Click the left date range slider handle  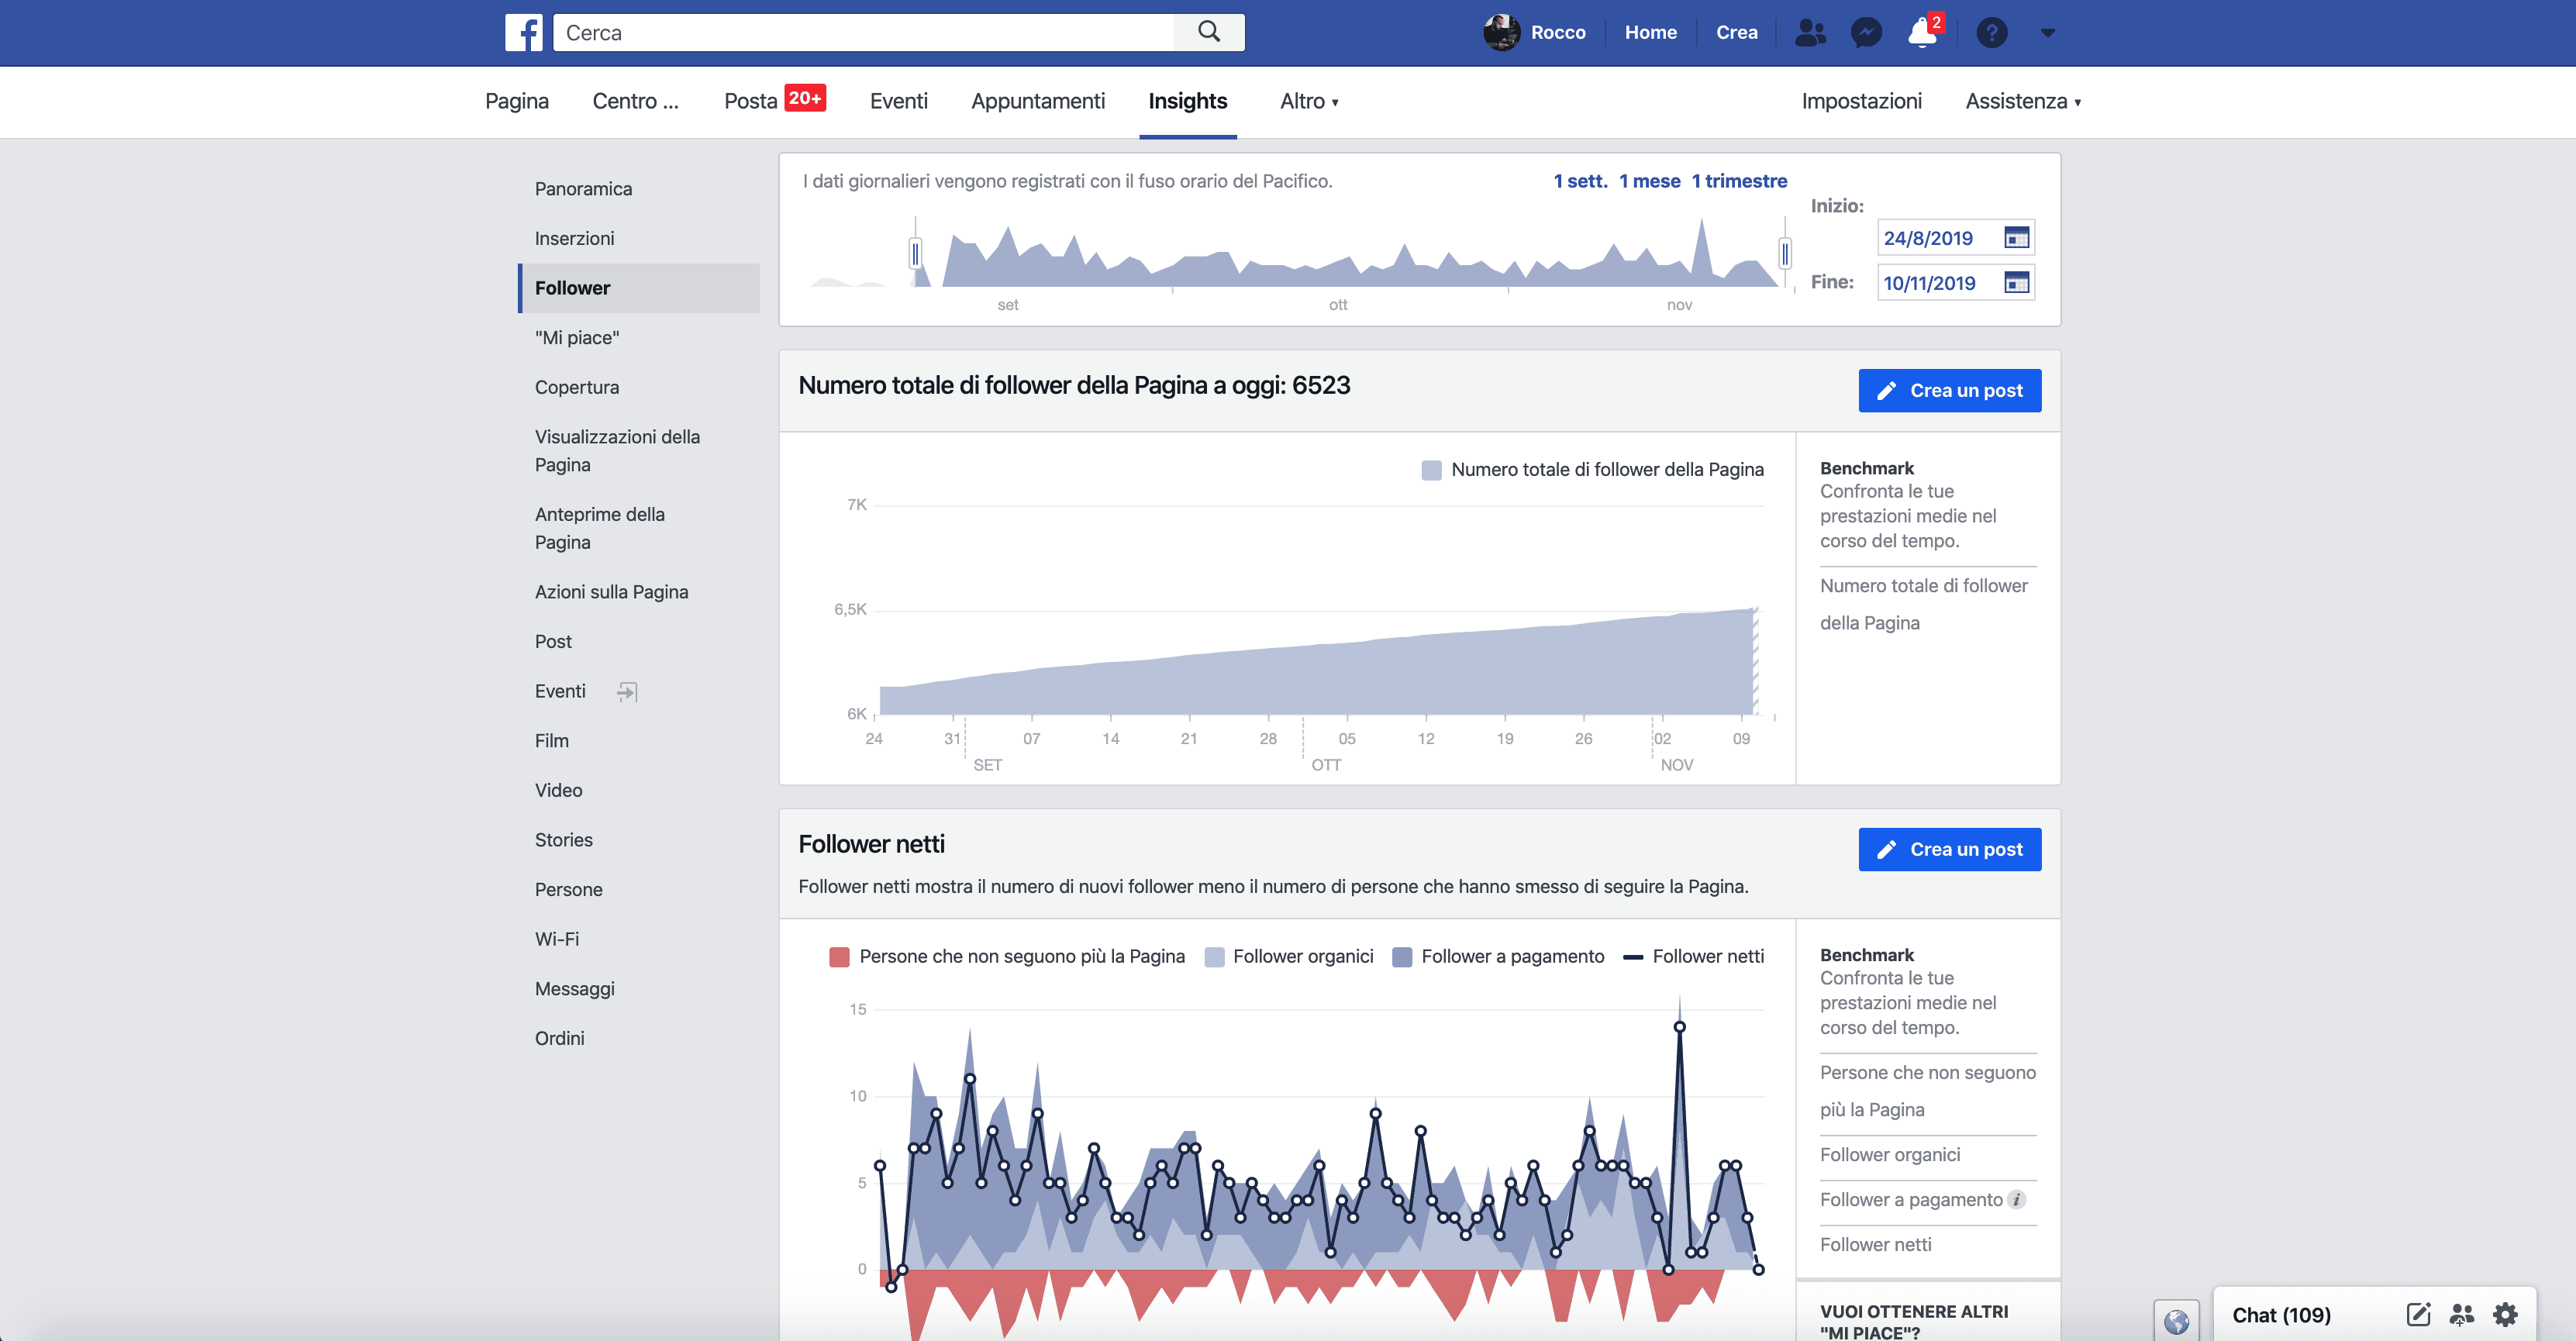[915, 253]
